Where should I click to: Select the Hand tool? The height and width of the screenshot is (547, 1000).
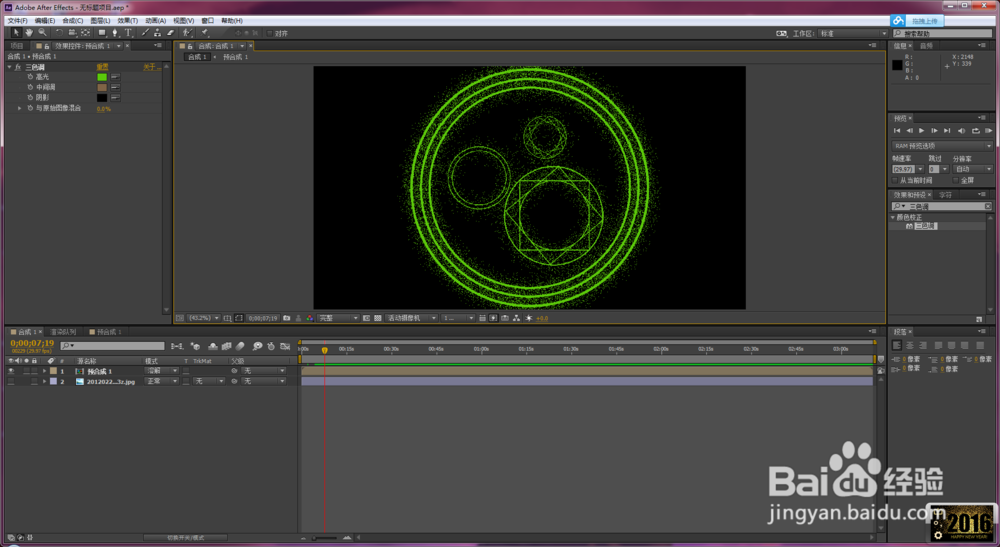29,33
